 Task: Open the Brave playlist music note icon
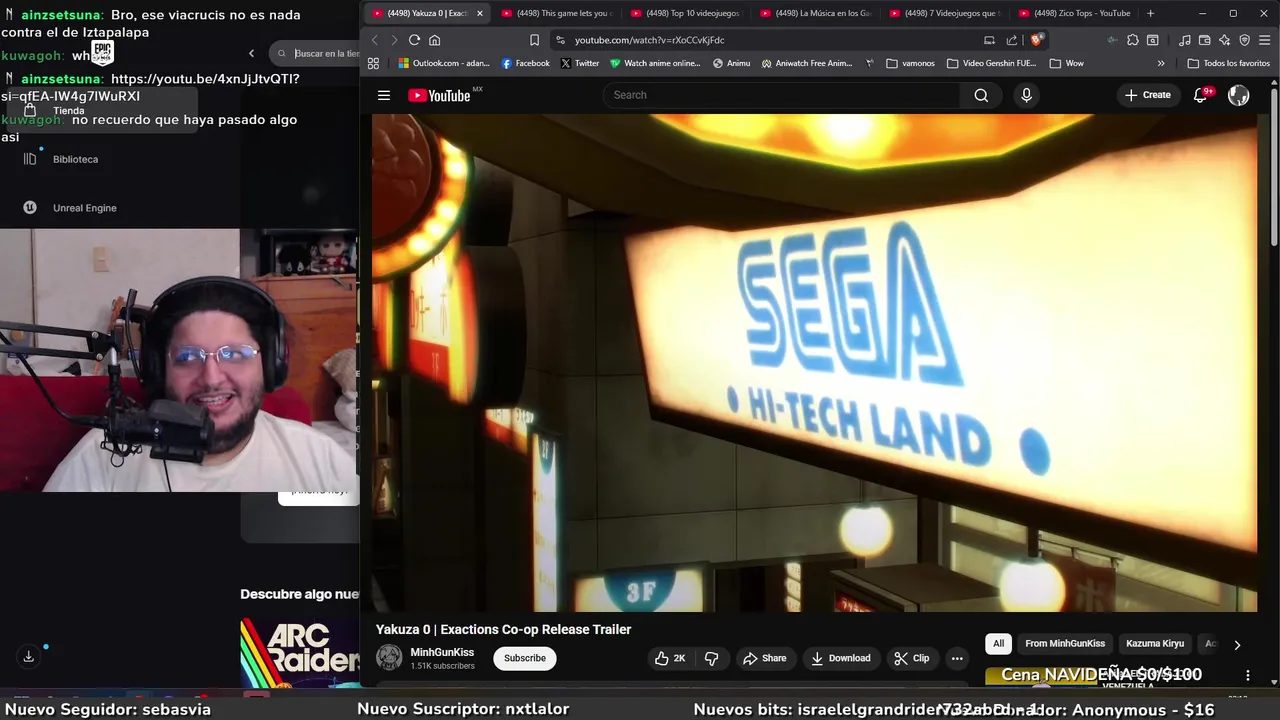(1185, 40)
